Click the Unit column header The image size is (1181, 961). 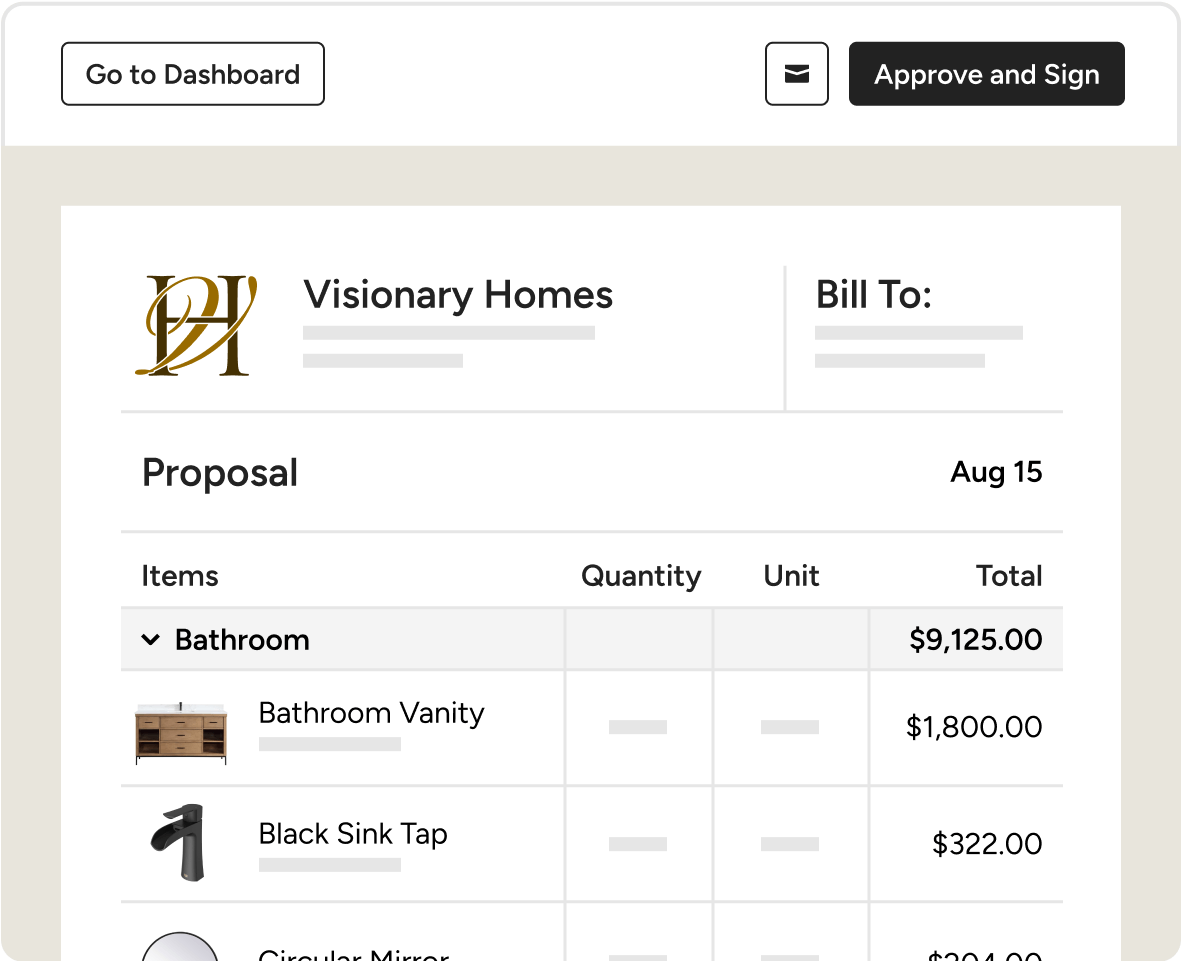791,576
